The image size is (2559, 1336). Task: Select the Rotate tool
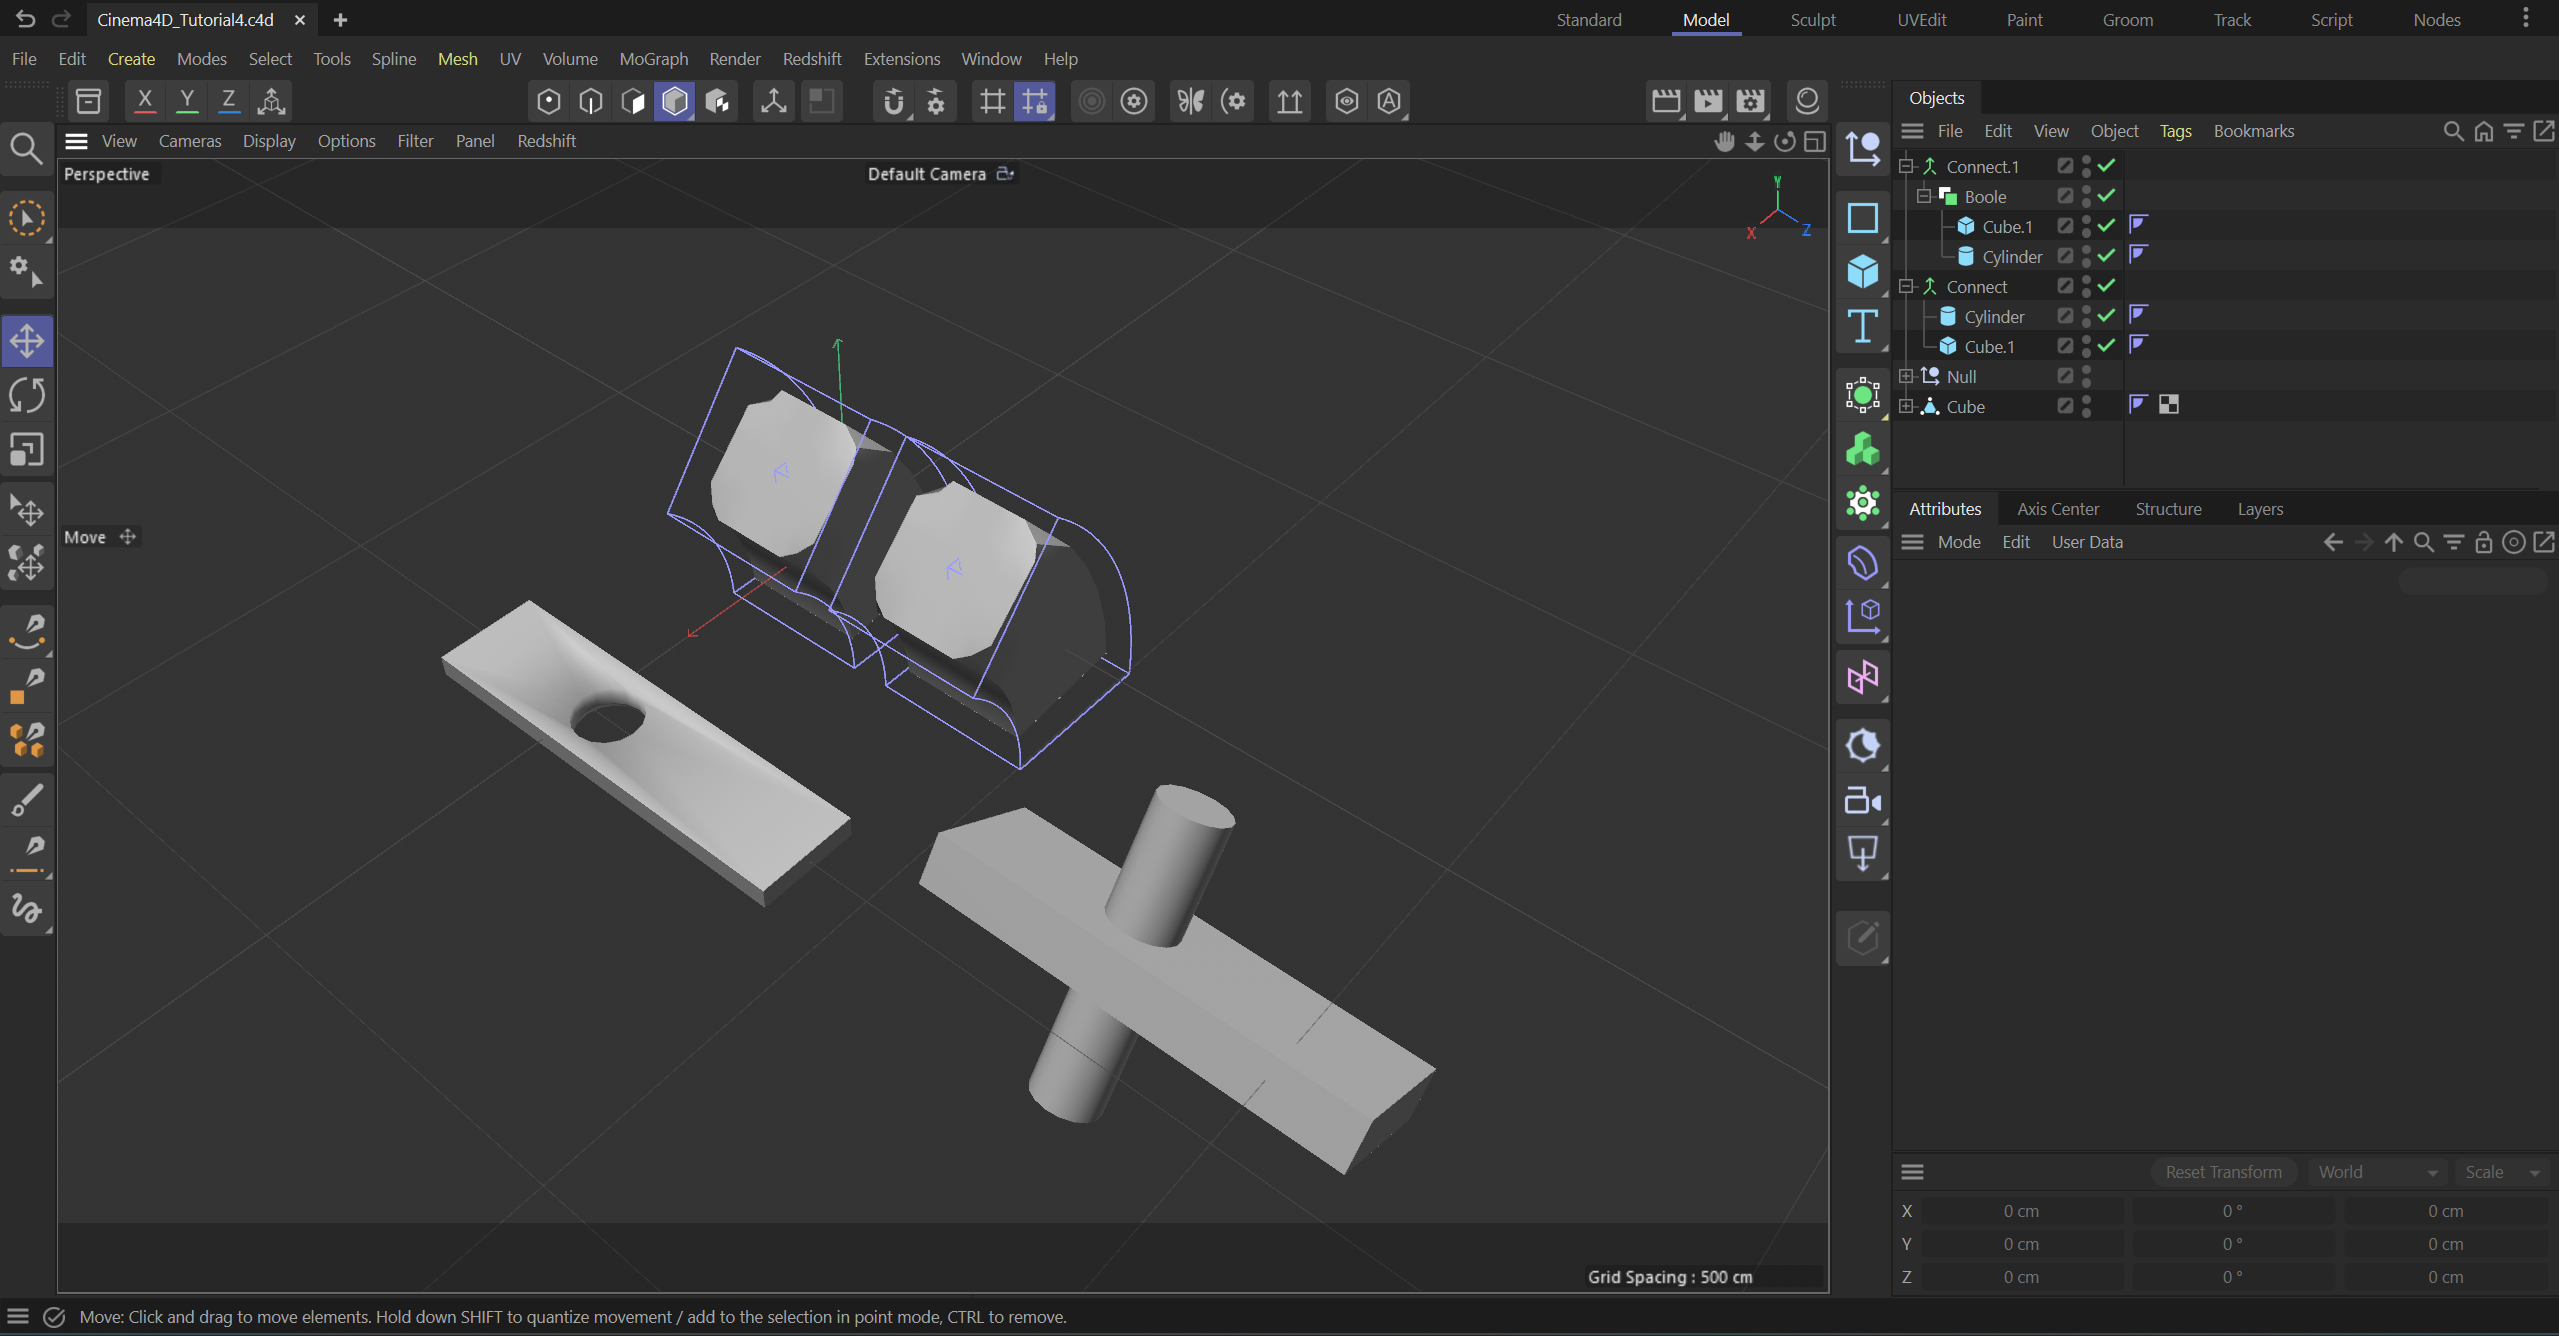pos(27,395)
